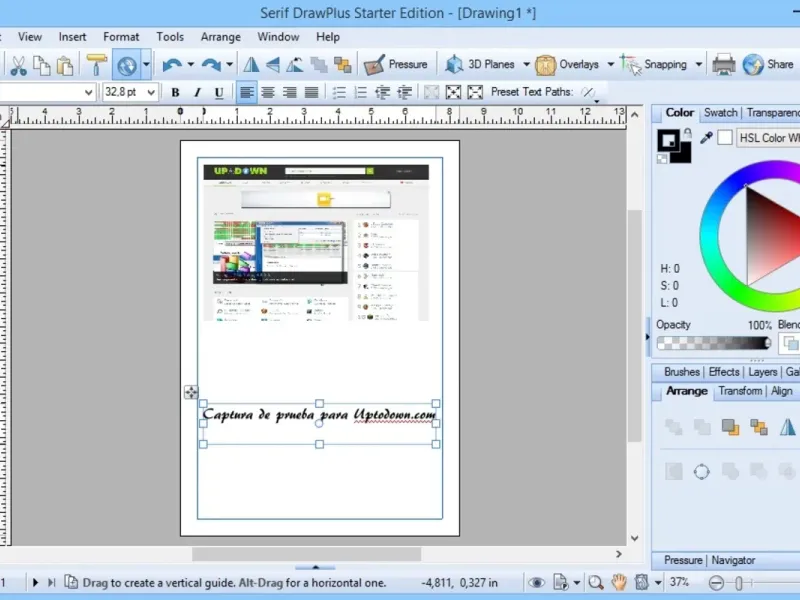The width and height of the screenshot is (800, 600).
Task: Click the text frame fit icon beside Preset Text Paths
Action: pos(475,92)
